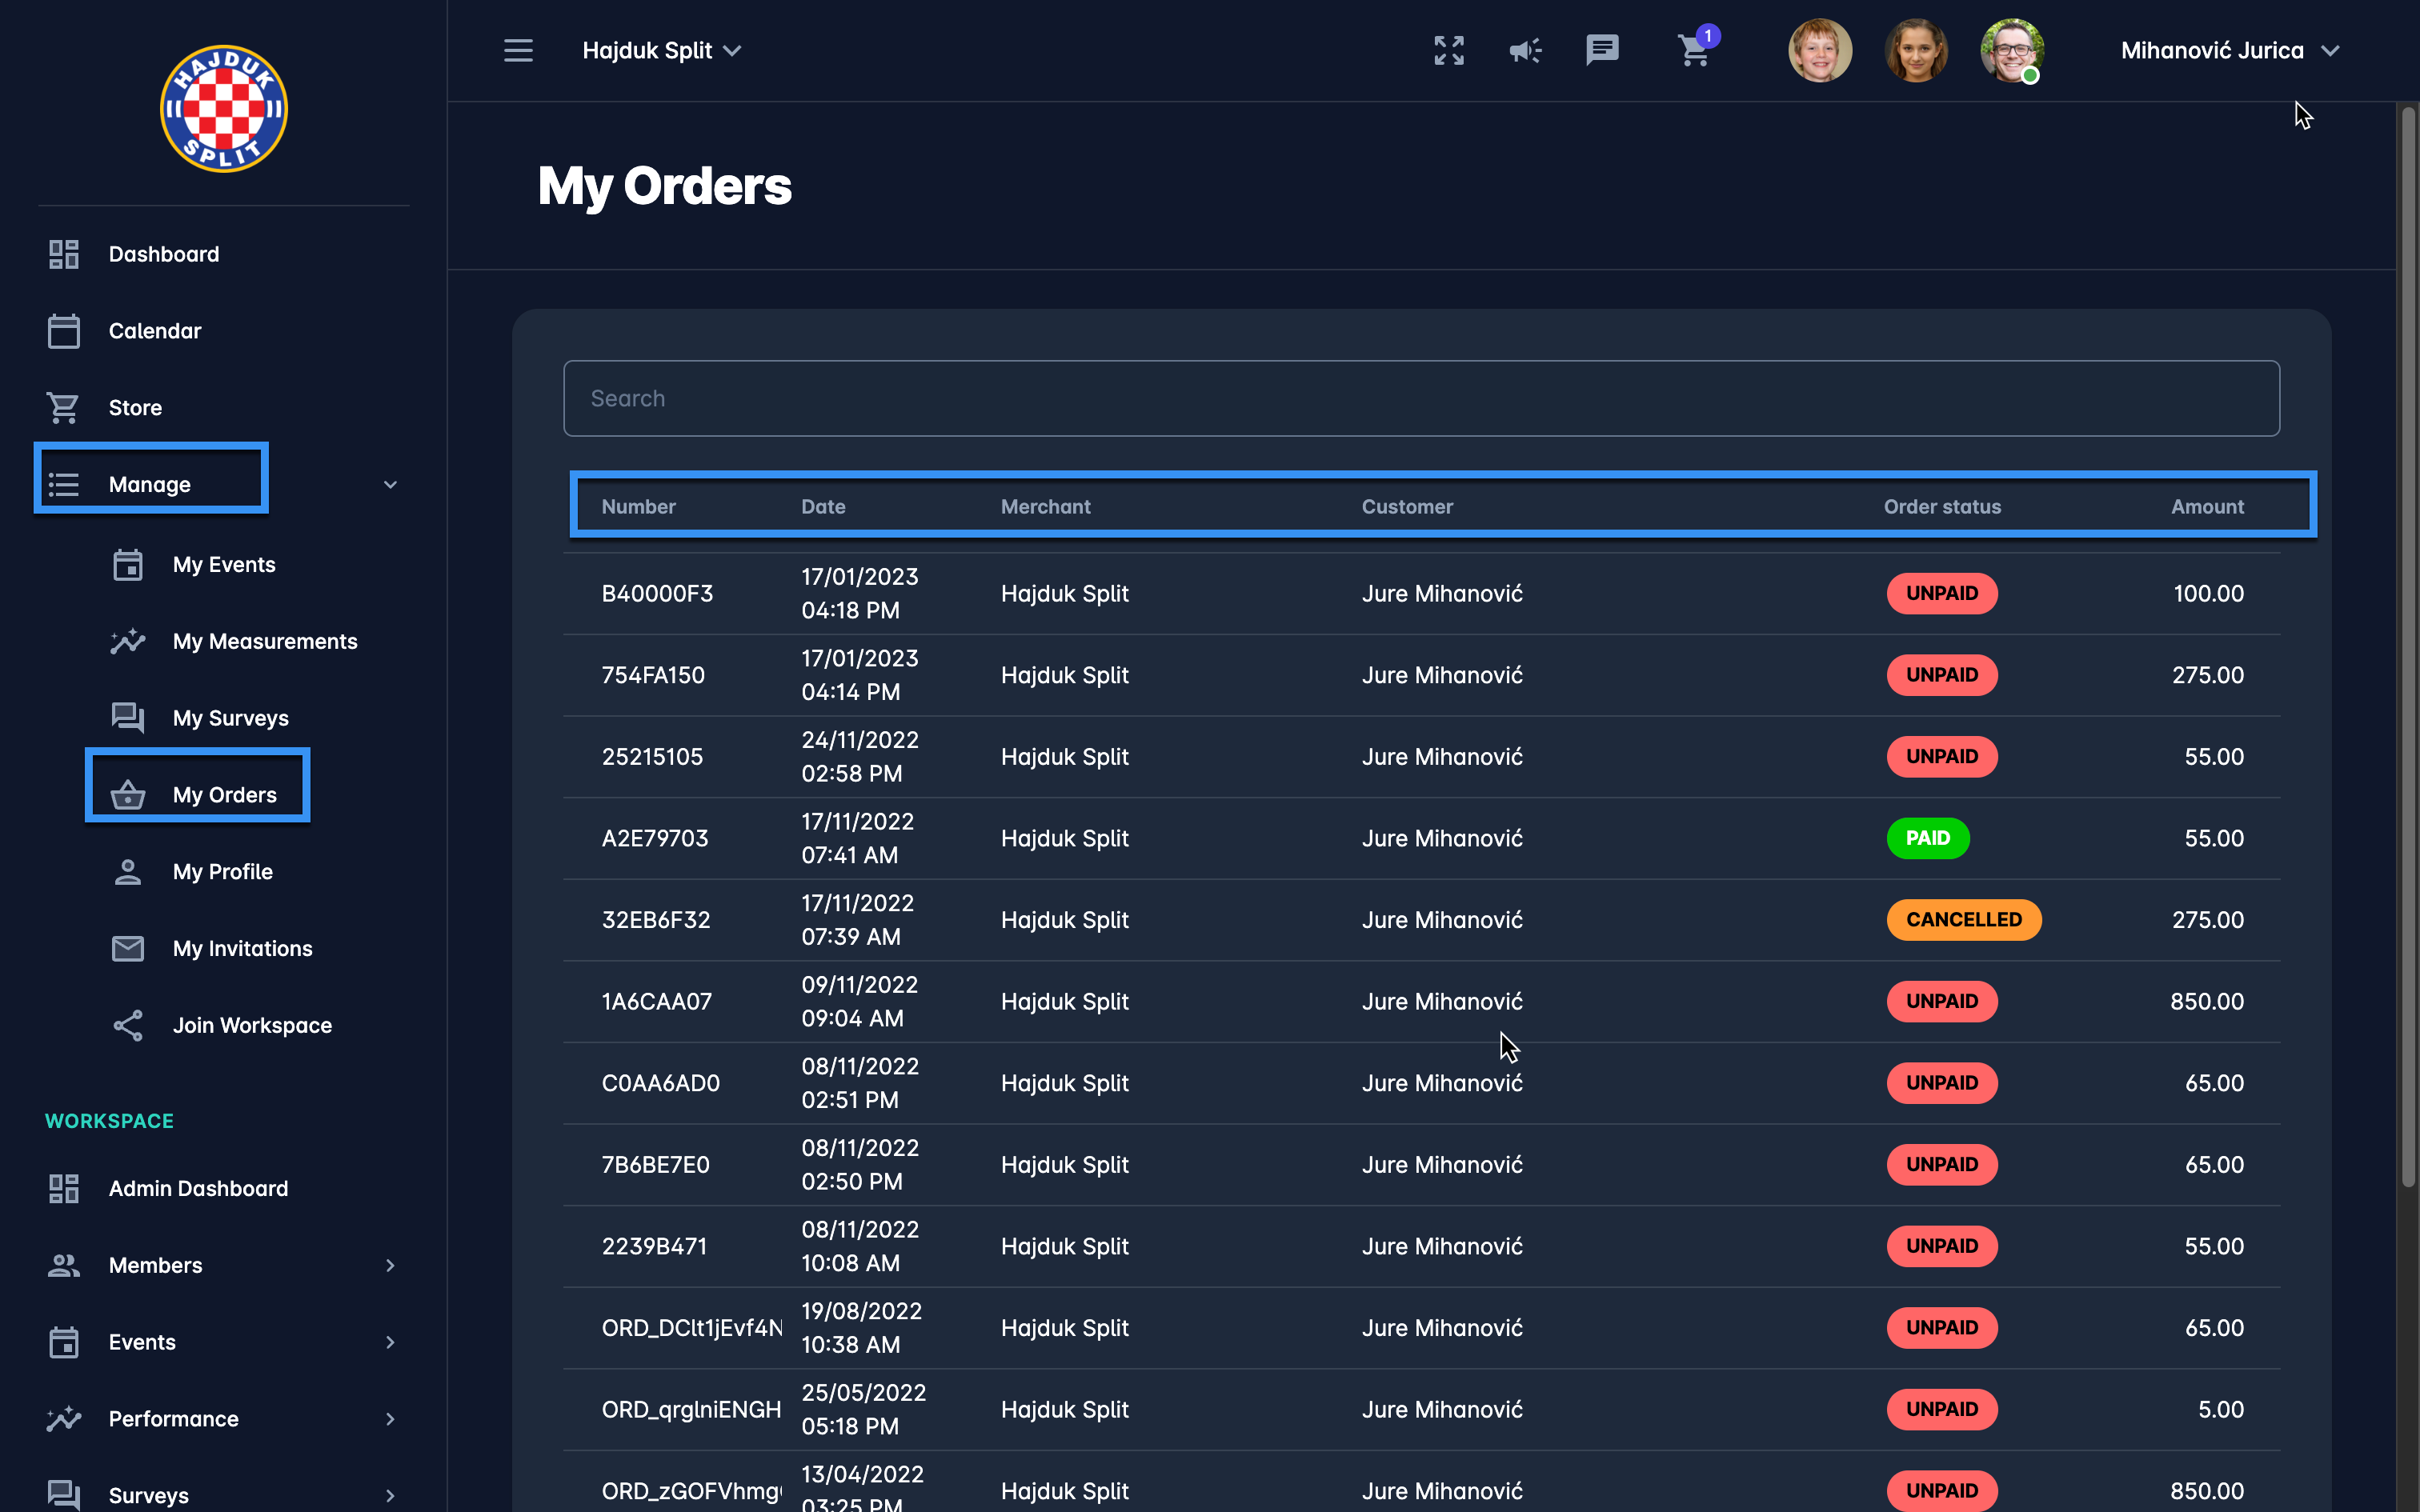Select My Invitations menu item
This screenshot has height=1512, width=2420.
click(242, 948)
